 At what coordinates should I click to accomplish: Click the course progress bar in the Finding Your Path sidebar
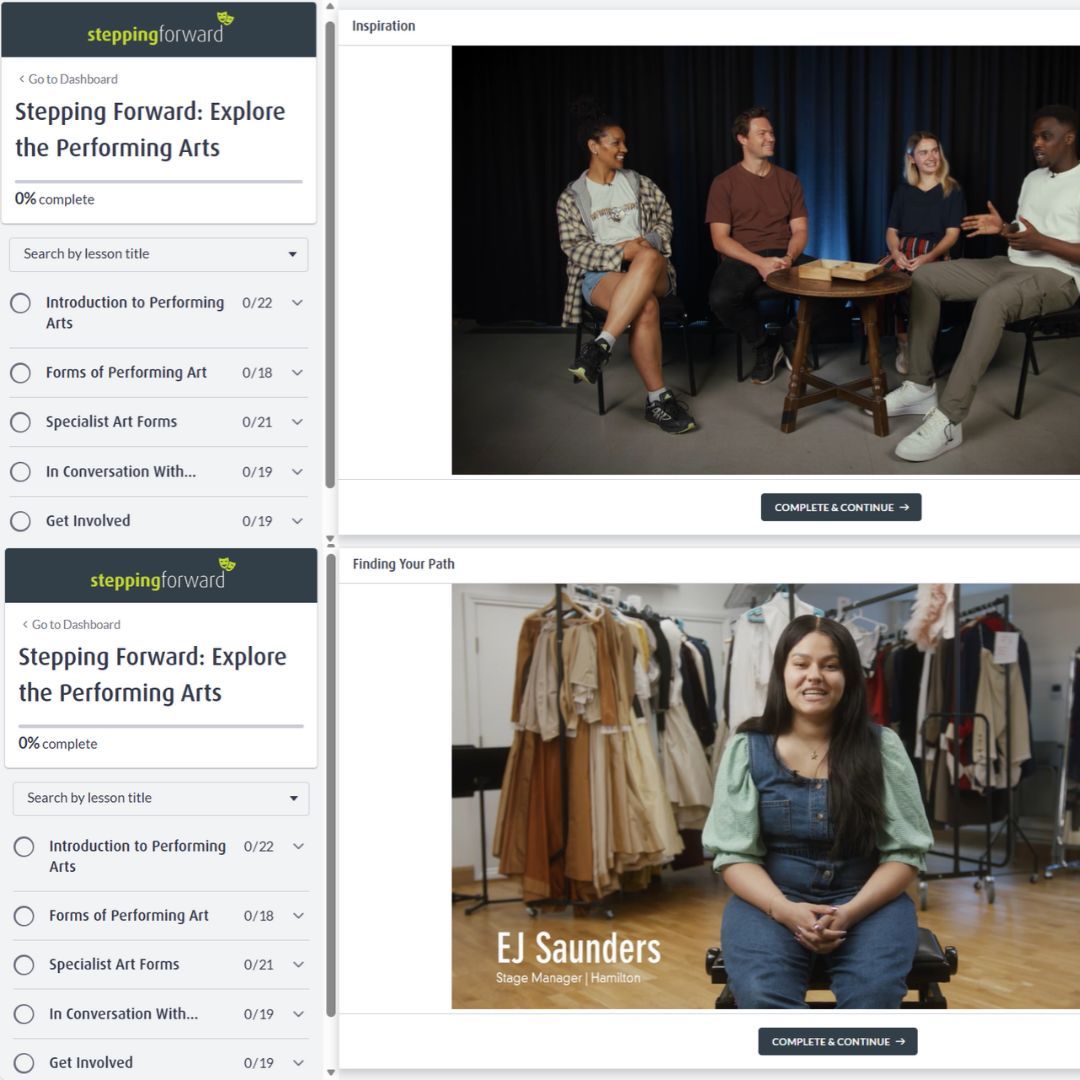click(161, 726)
